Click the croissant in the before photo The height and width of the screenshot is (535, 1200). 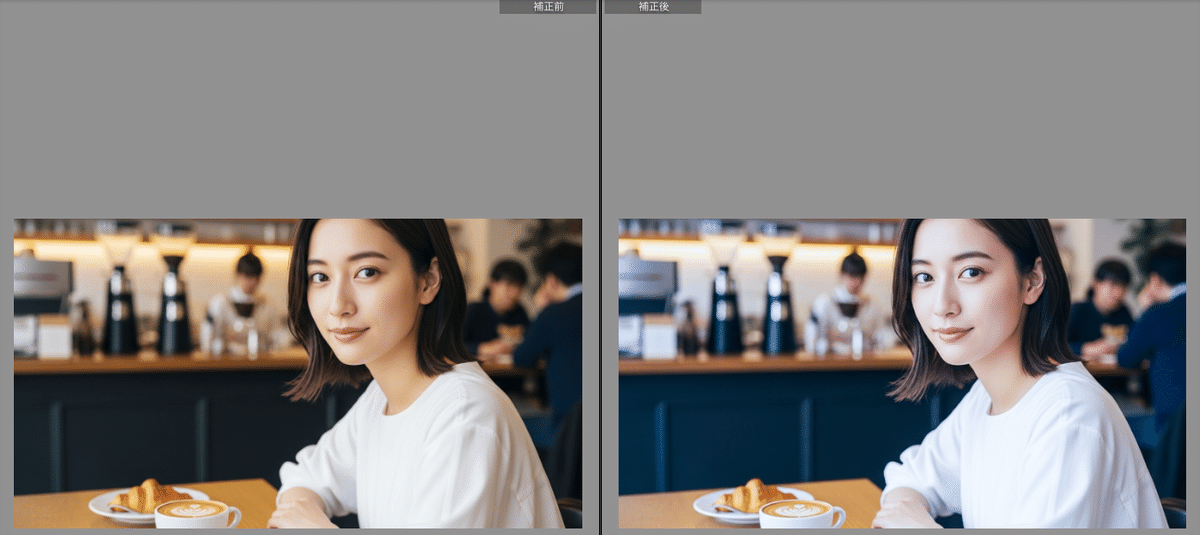[x=148, y=496]
